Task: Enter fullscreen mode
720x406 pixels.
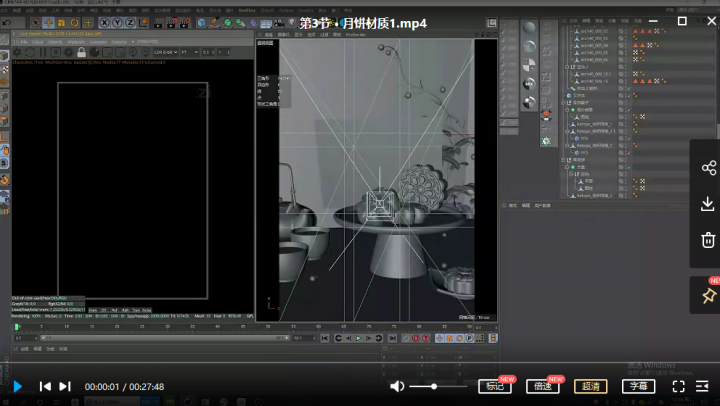Action: coord(678,386)
